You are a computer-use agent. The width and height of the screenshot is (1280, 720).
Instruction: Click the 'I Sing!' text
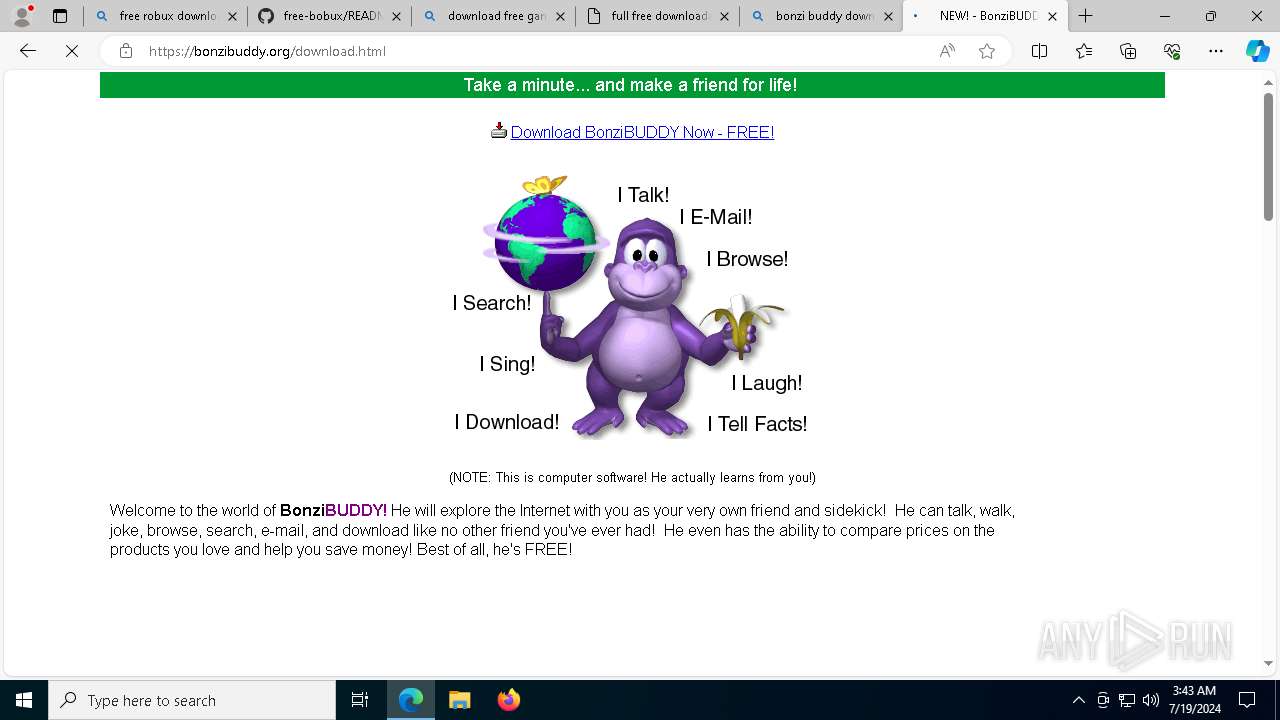point(507,364)
